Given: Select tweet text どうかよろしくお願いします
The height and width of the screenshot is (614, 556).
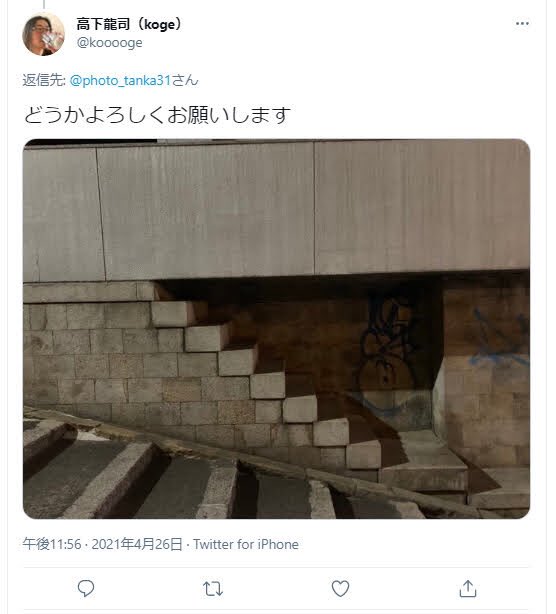Looking at the screenshot, I should (x=157, y=115).
